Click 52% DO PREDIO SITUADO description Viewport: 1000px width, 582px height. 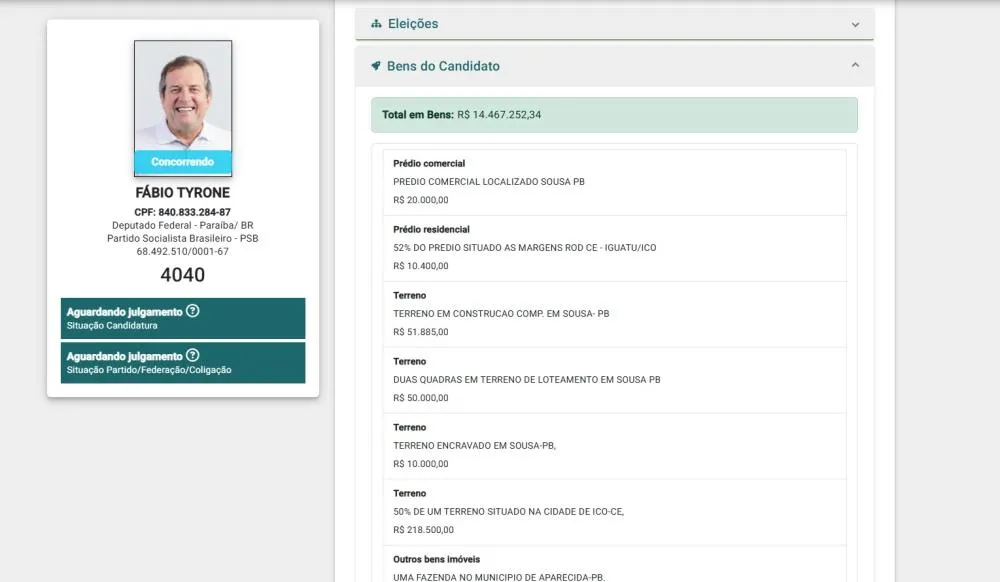tap(525, 248)
